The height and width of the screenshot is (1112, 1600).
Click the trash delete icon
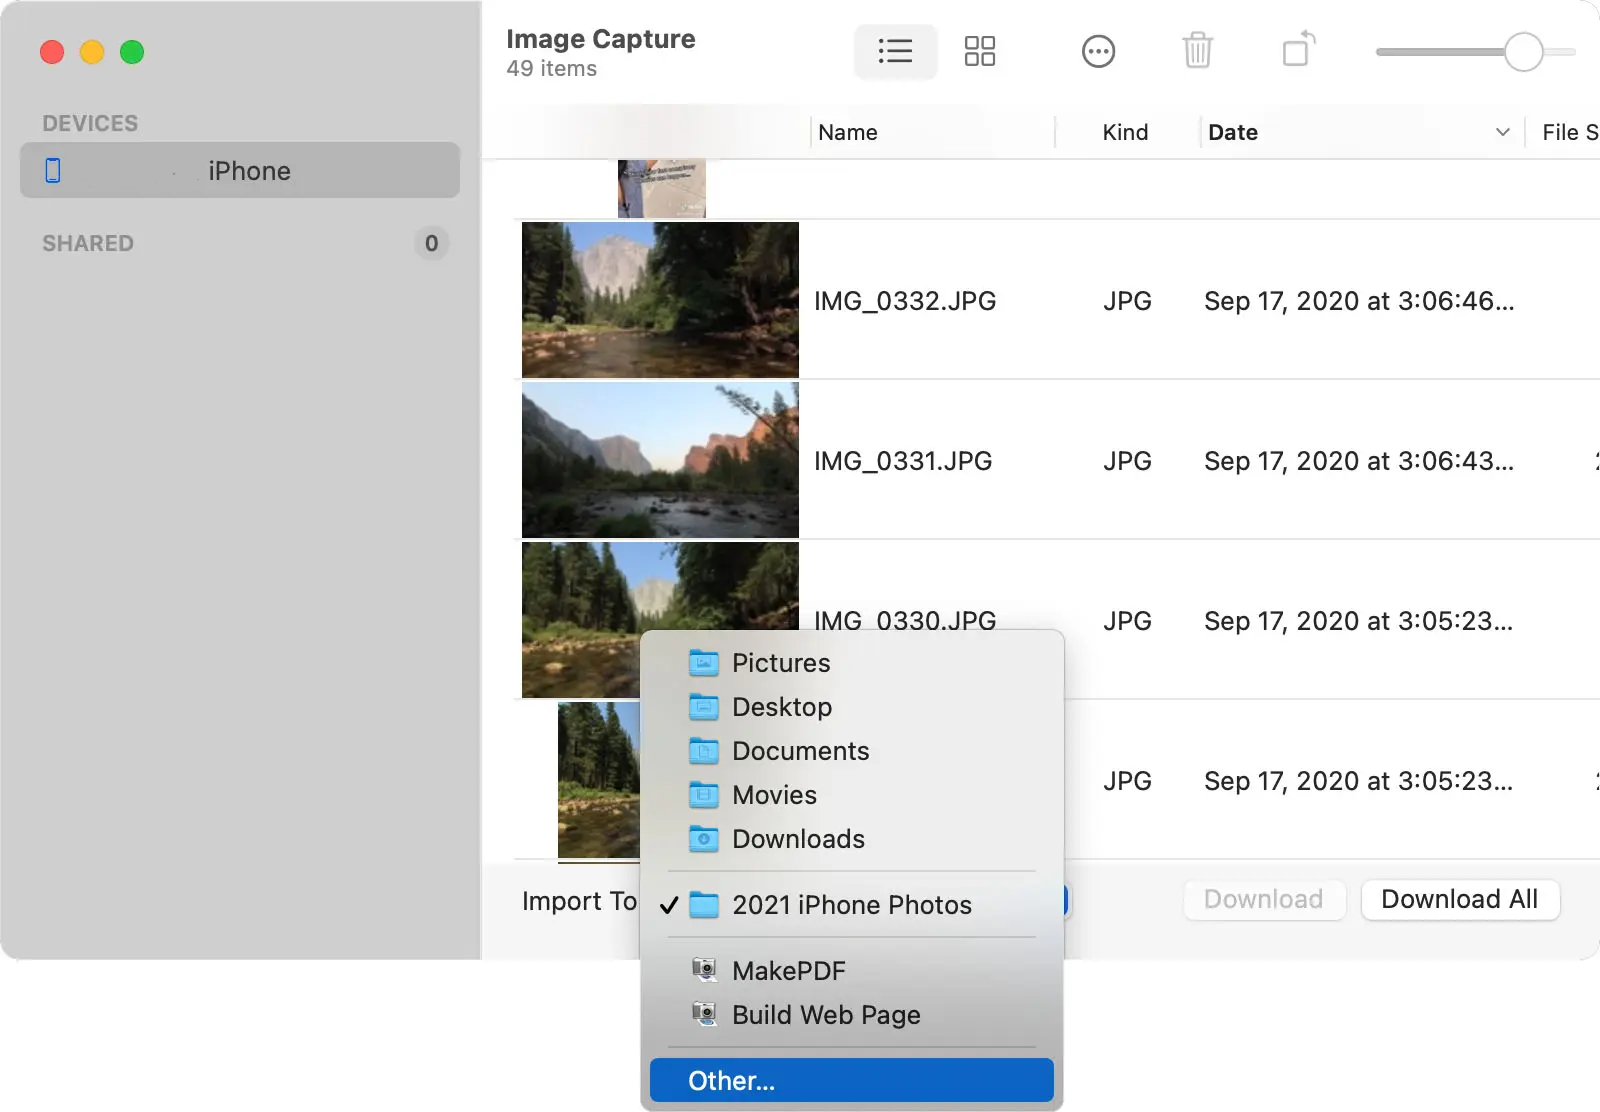(x=1197, y=50)
